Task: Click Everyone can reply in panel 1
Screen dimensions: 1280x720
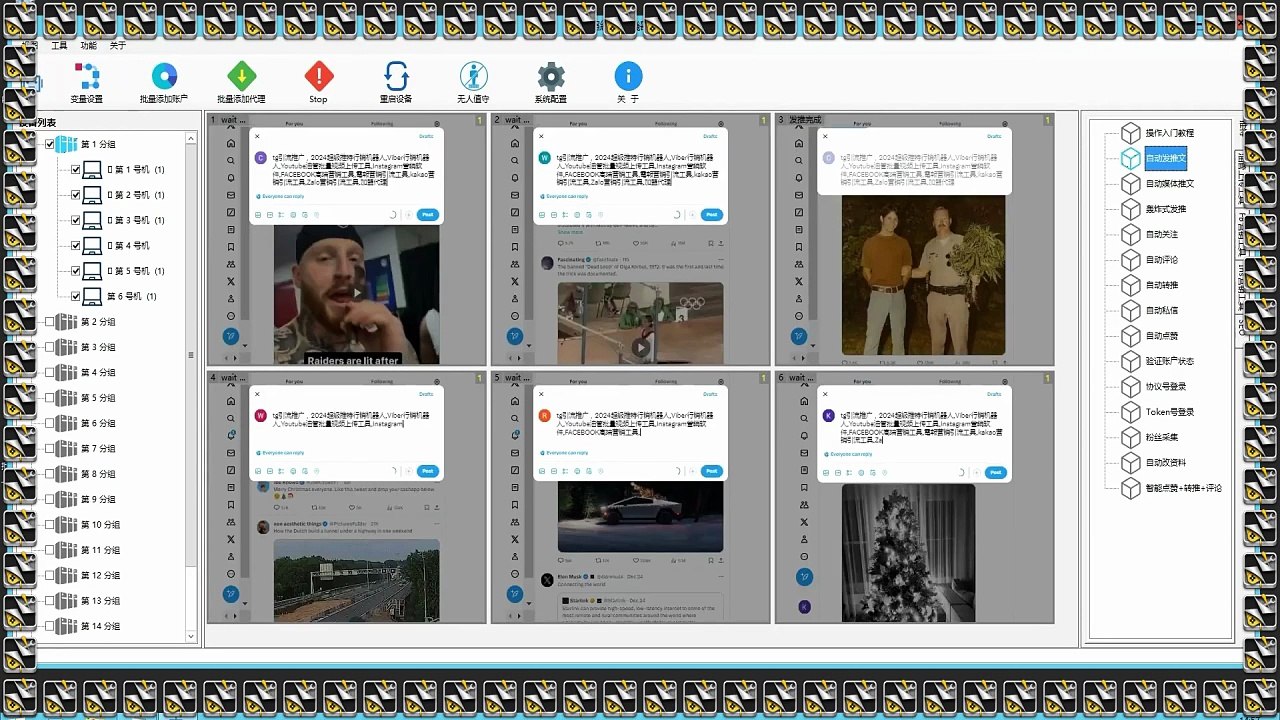Action: pyautogui.click(x=280, y=196)
